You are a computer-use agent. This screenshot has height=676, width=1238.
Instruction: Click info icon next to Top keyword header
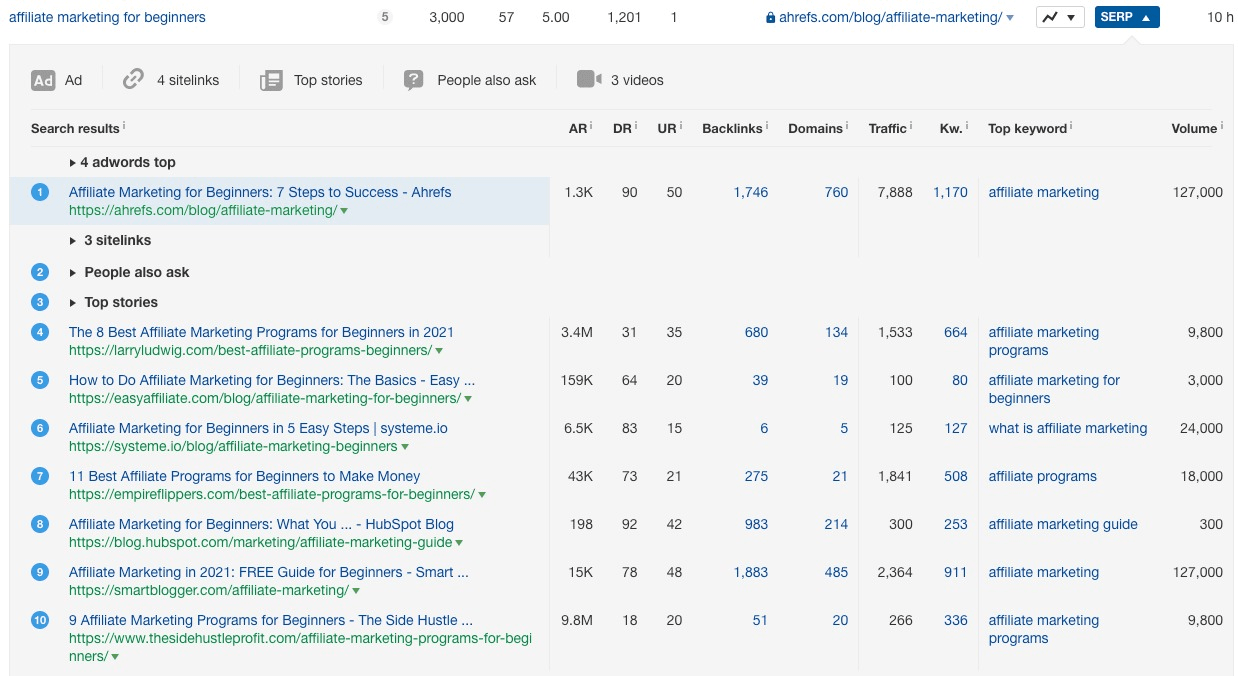click(x=1071, y=126)
